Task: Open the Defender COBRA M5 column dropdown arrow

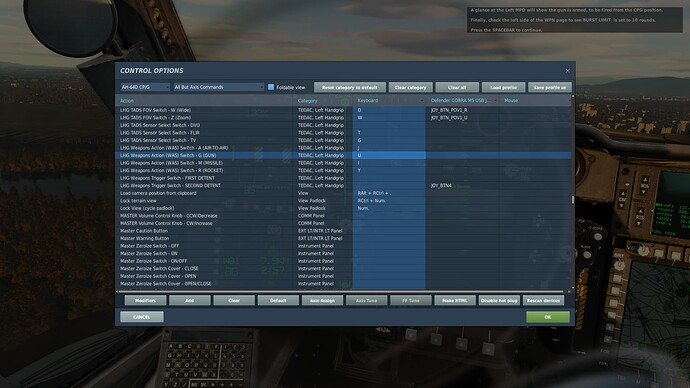Action: [495, 101]
